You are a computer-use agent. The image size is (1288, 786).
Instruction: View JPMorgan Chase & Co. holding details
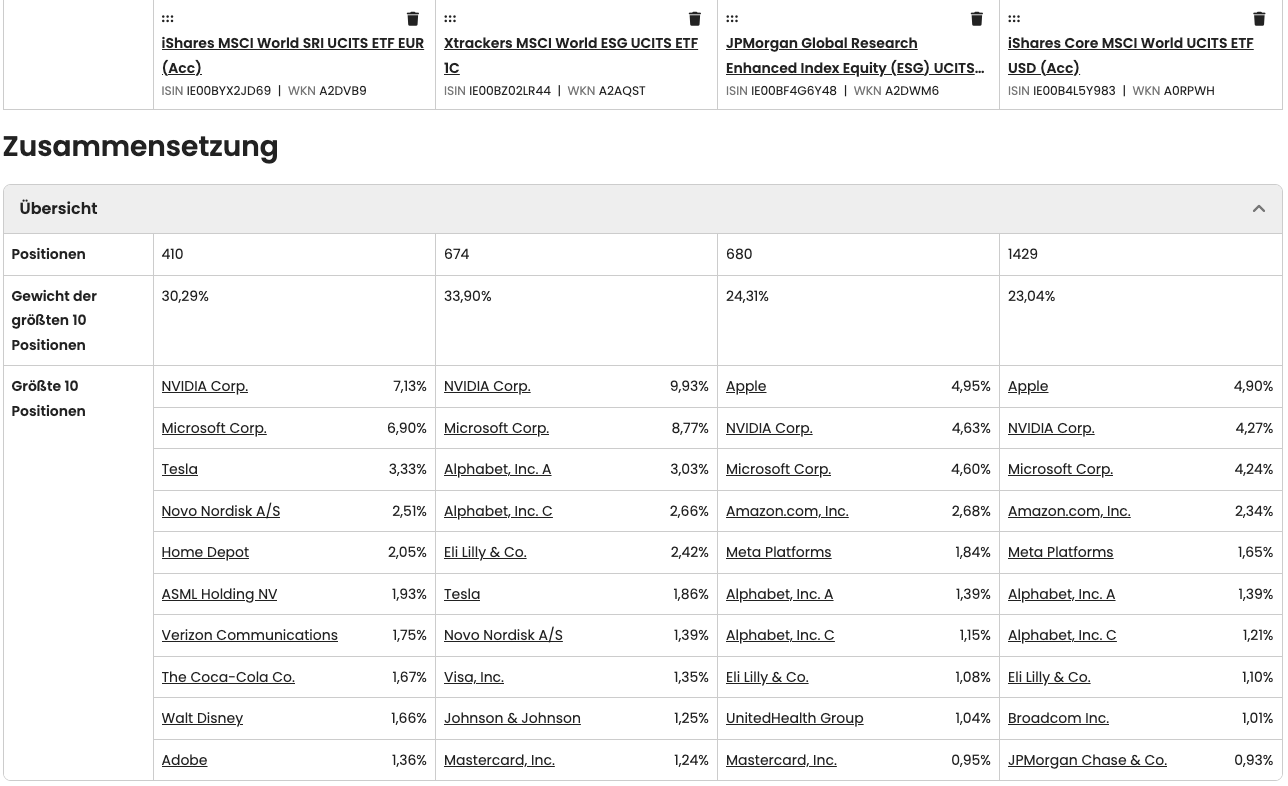(1086, 760)
